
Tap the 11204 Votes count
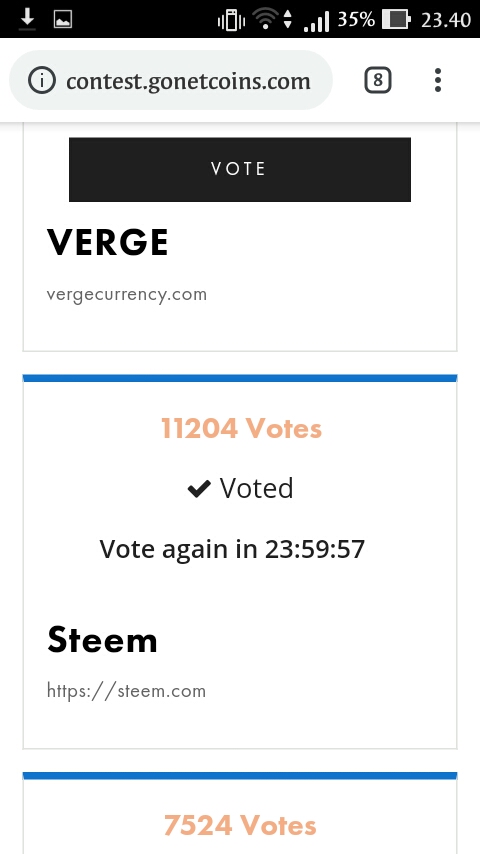(241, 428)
